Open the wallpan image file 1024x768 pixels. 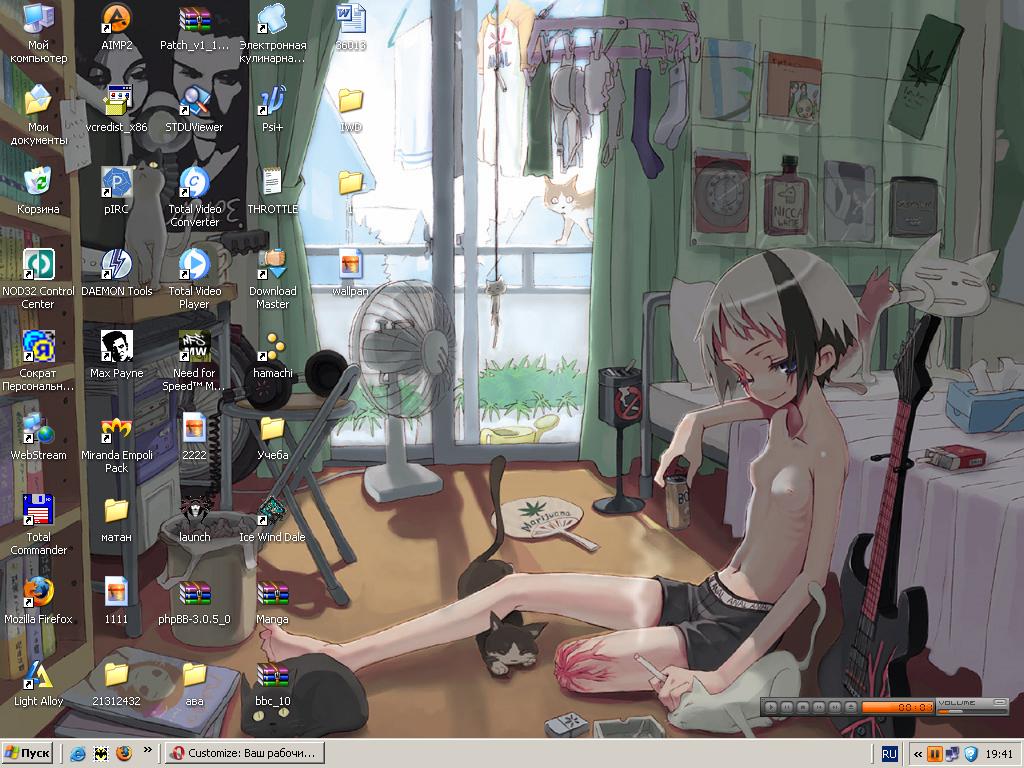pyautogui.click(x=351, y=274)
